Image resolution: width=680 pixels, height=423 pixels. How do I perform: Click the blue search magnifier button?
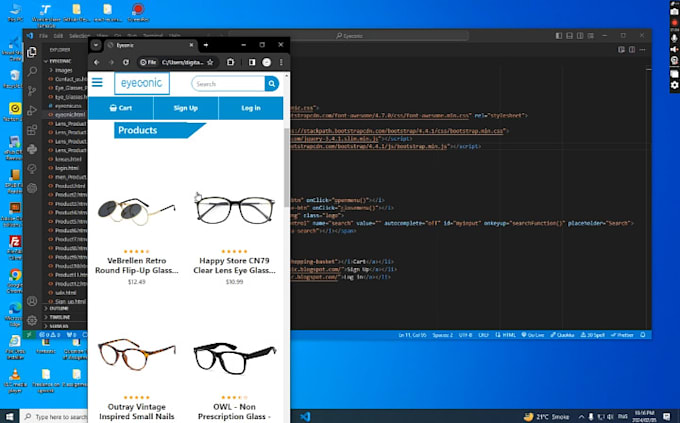tap(272, 84)
